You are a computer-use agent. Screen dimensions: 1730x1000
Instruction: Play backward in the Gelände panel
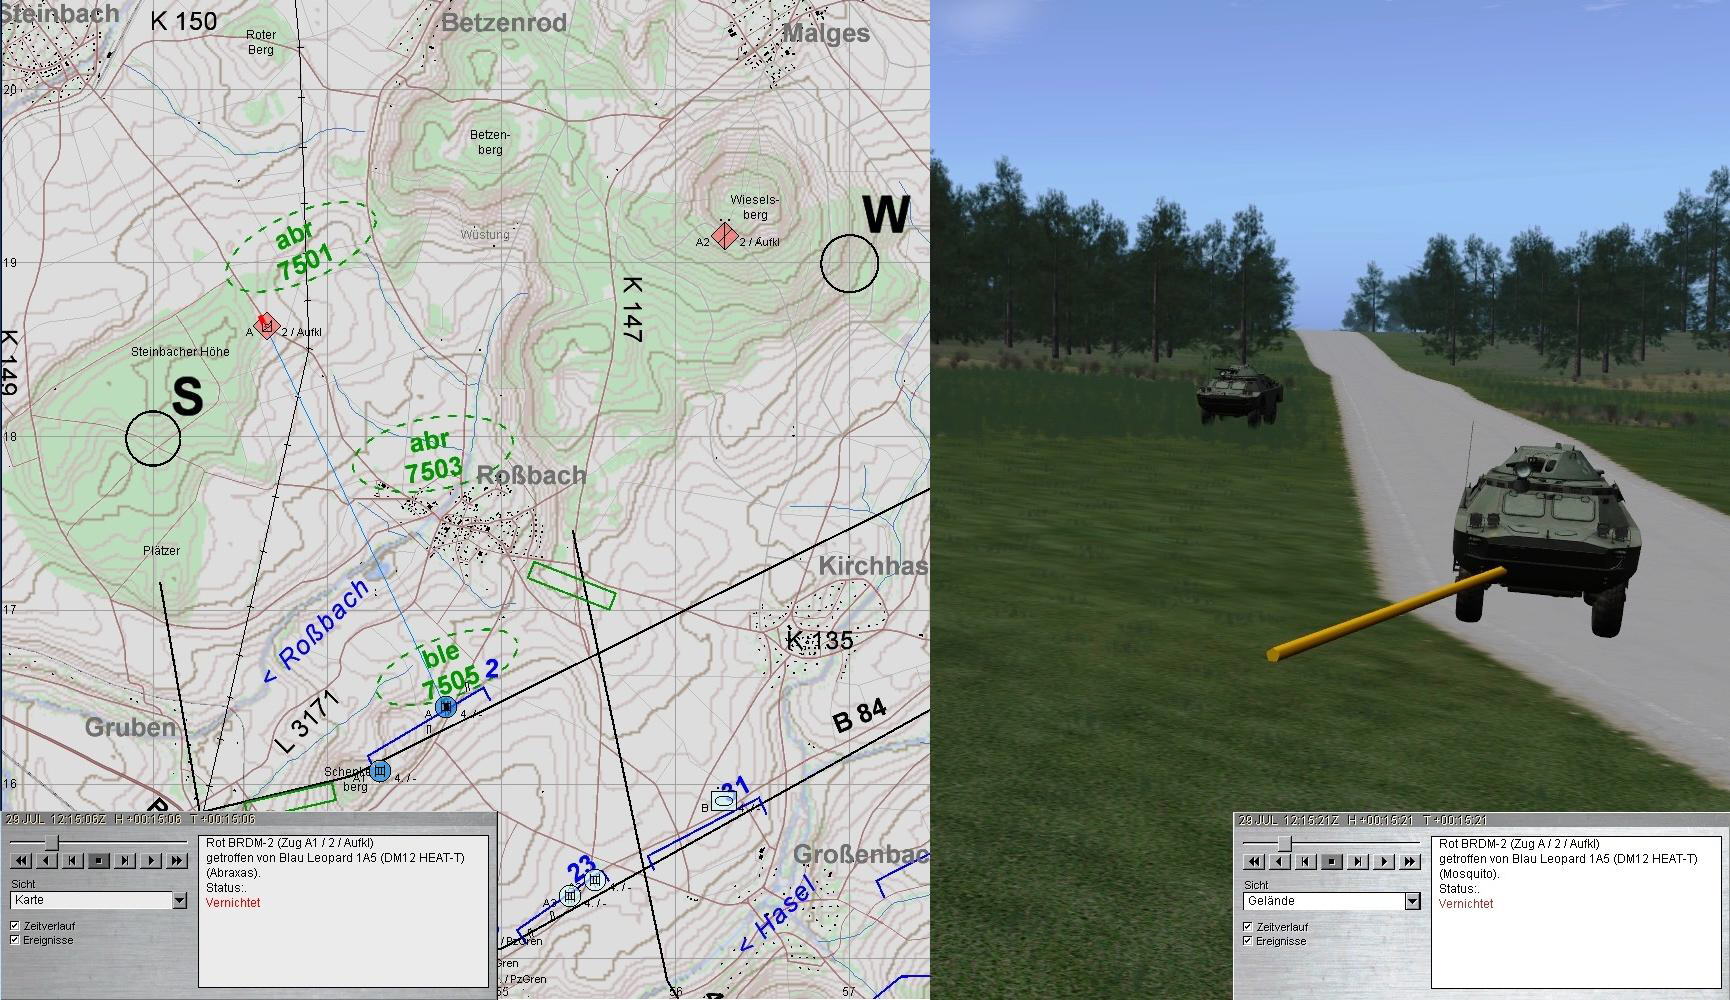point(1280,861)
